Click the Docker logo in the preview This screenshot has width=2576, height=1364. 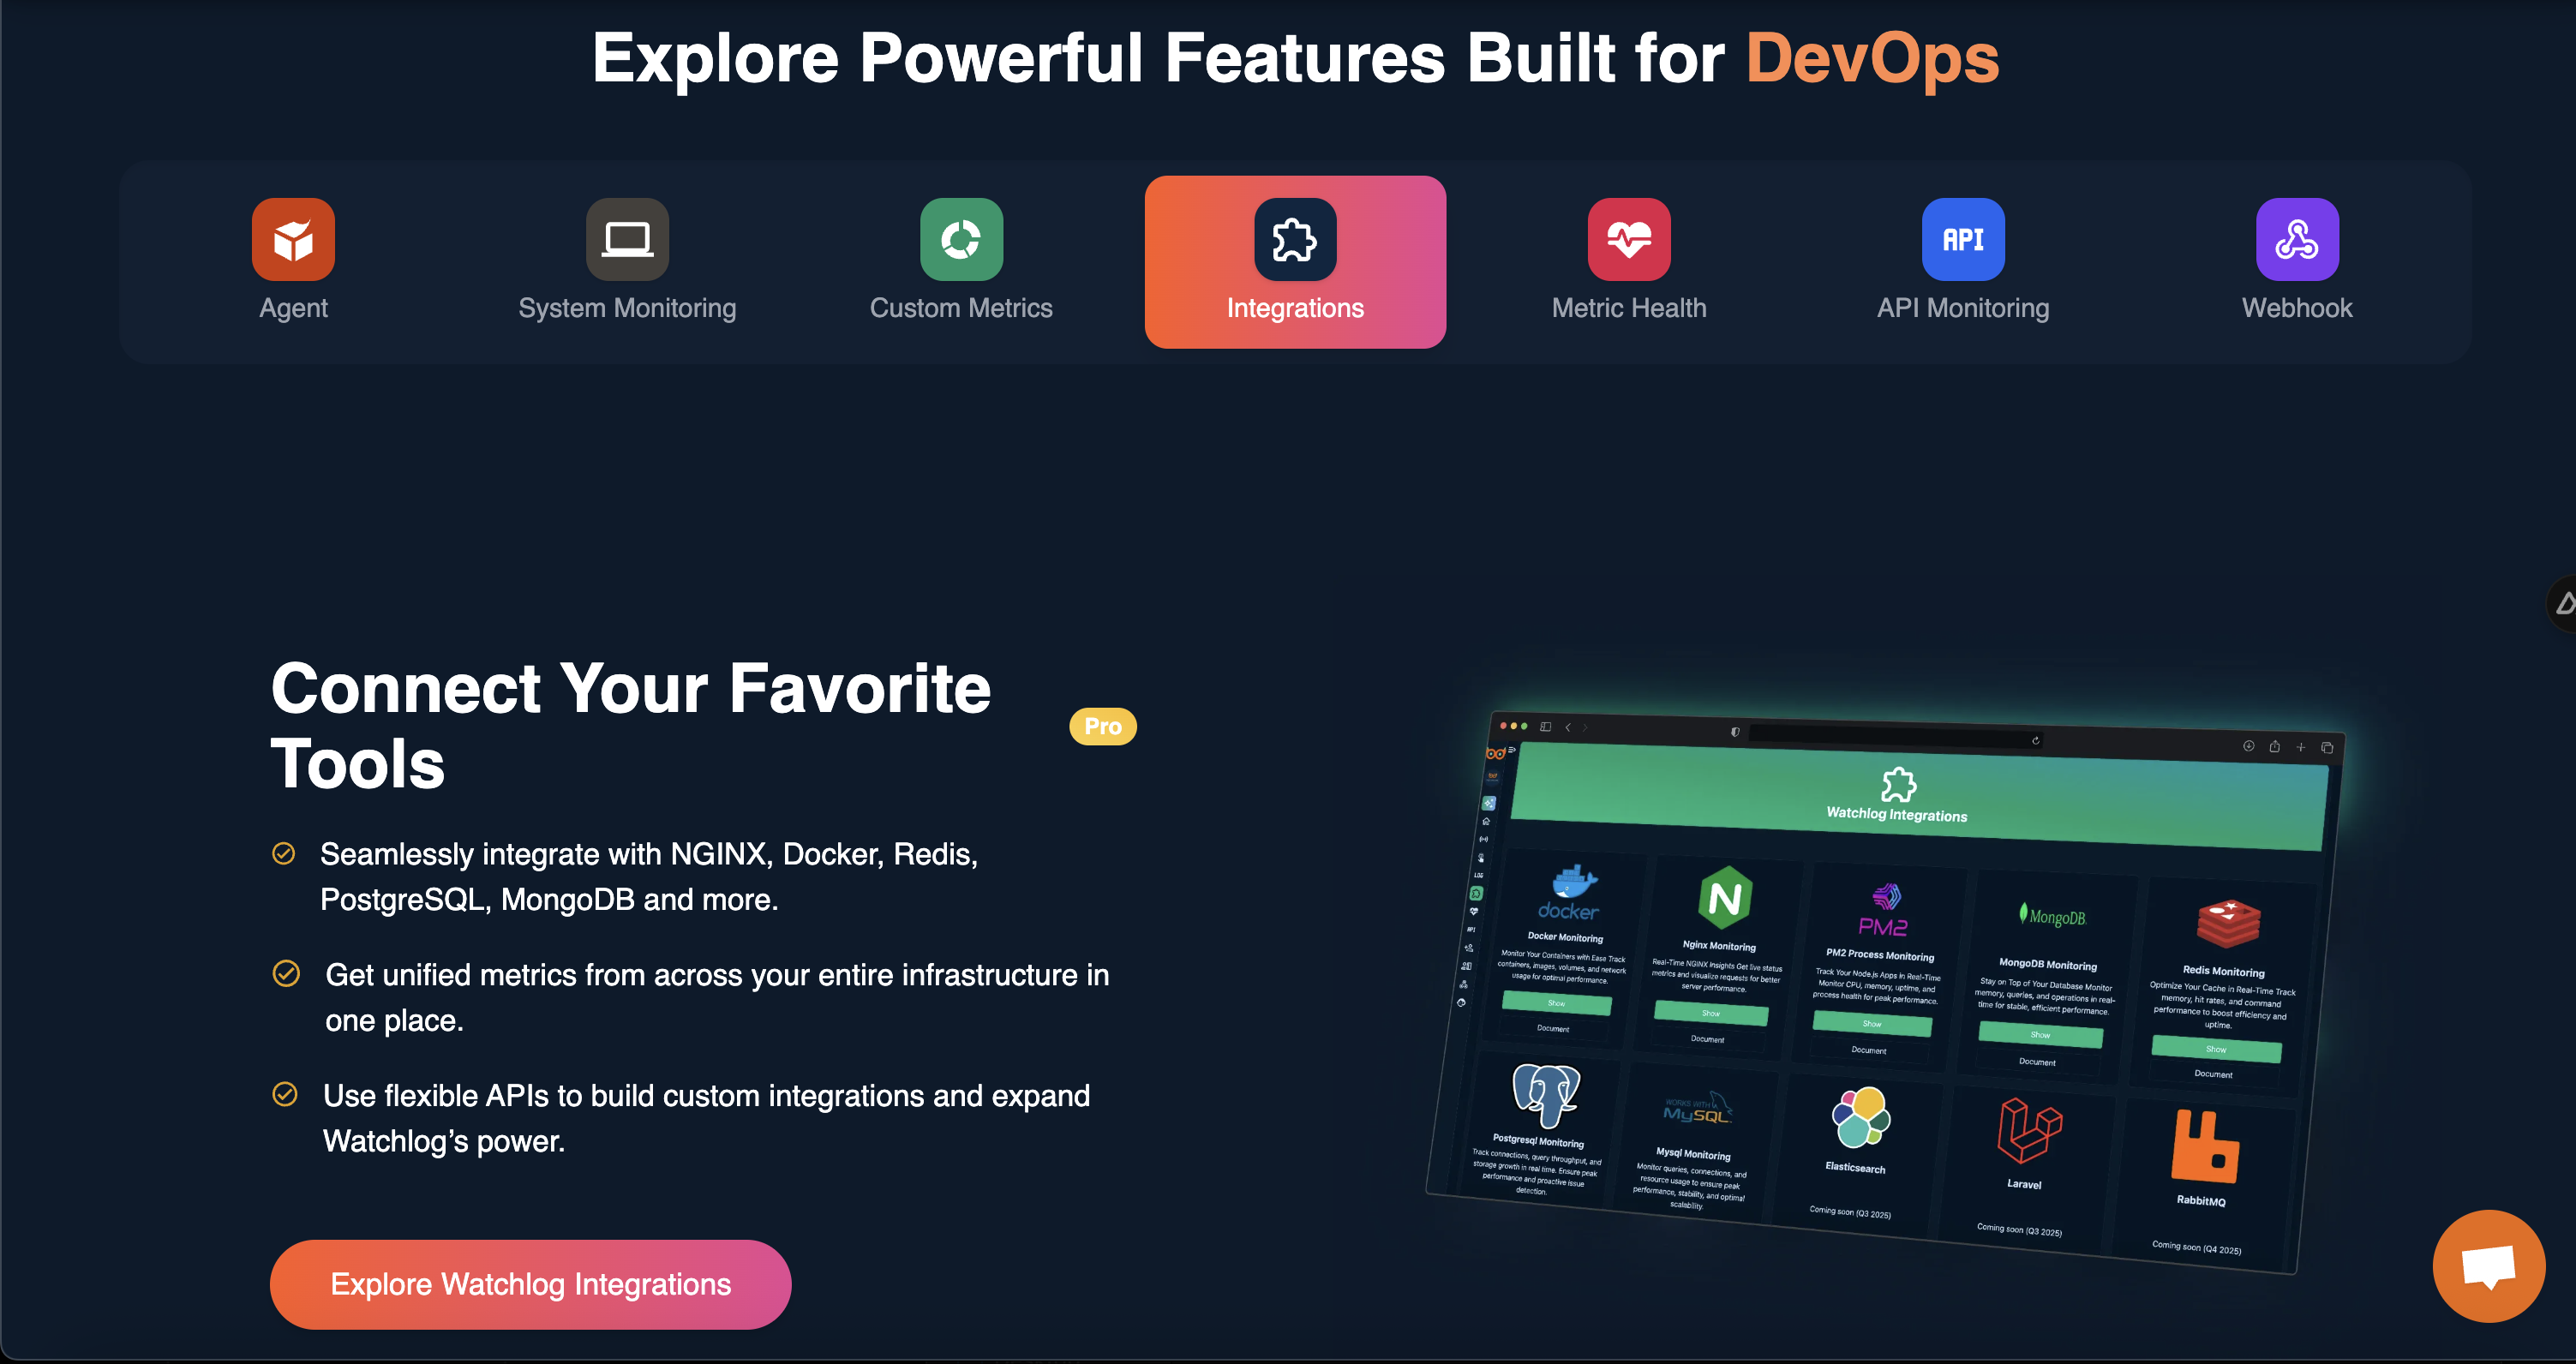(x=1570, y=892)
